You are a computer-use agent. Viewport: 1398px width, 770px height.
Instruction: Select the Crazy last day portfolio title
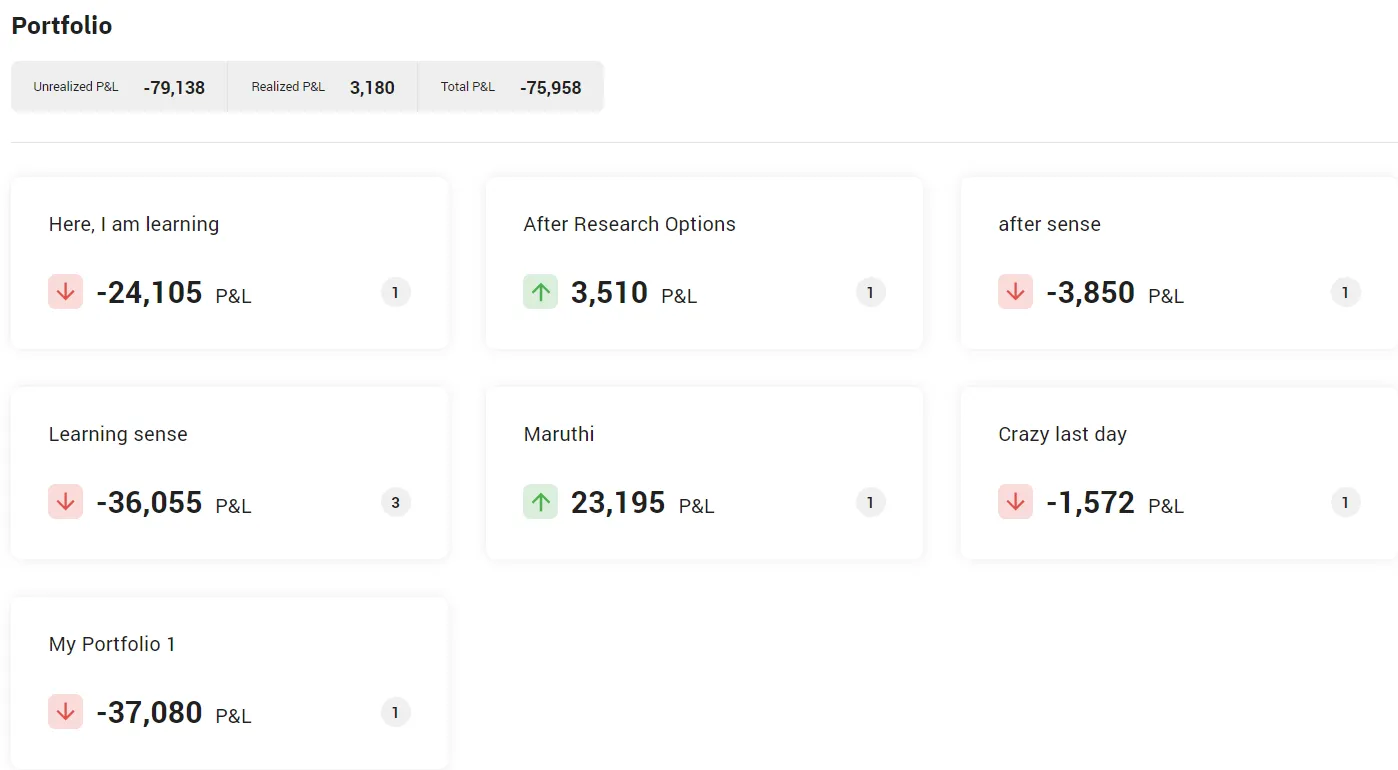tap(1062, 434)
